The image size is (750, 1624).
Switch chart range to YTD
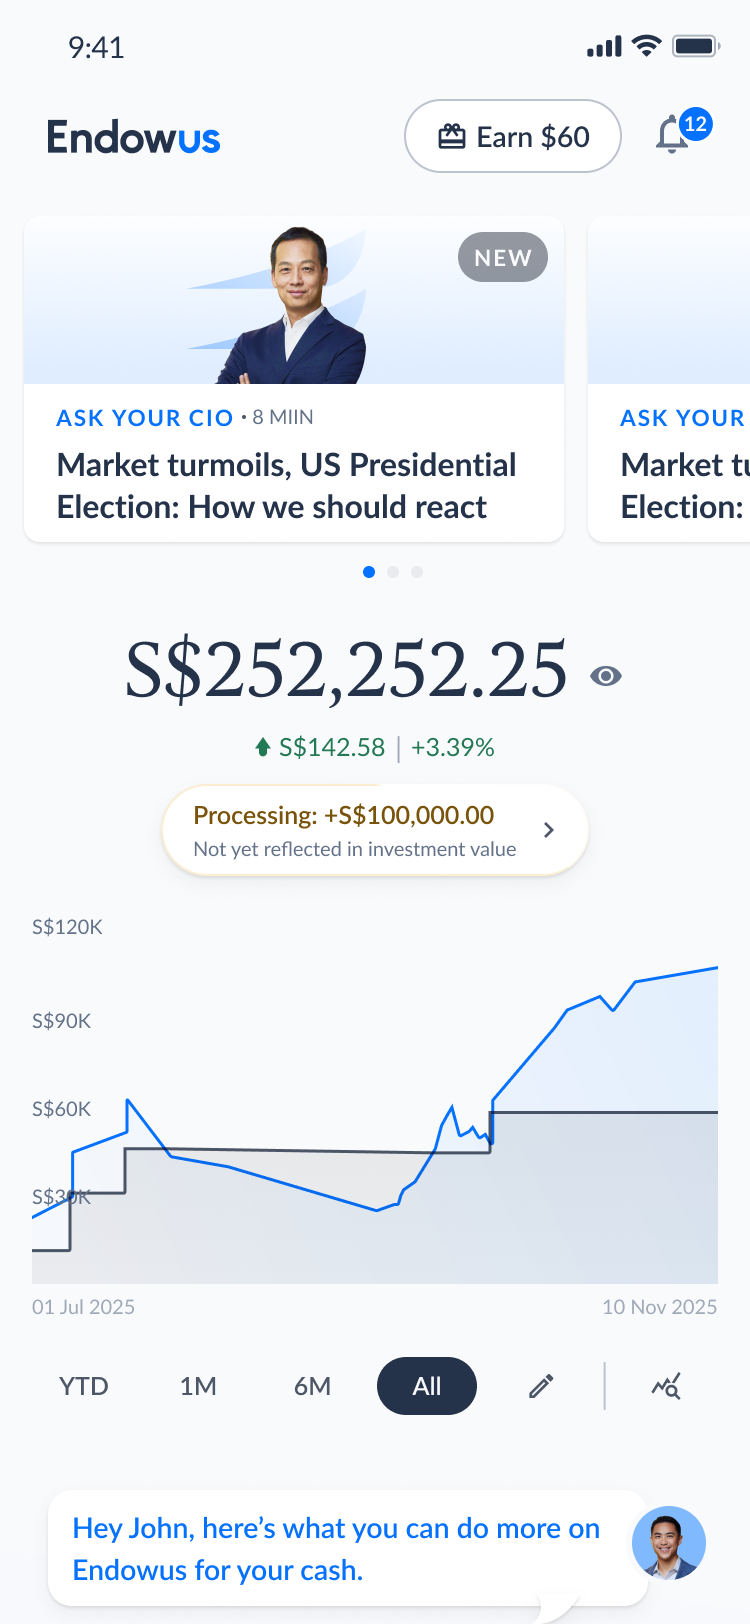(x=84, y=1386)
